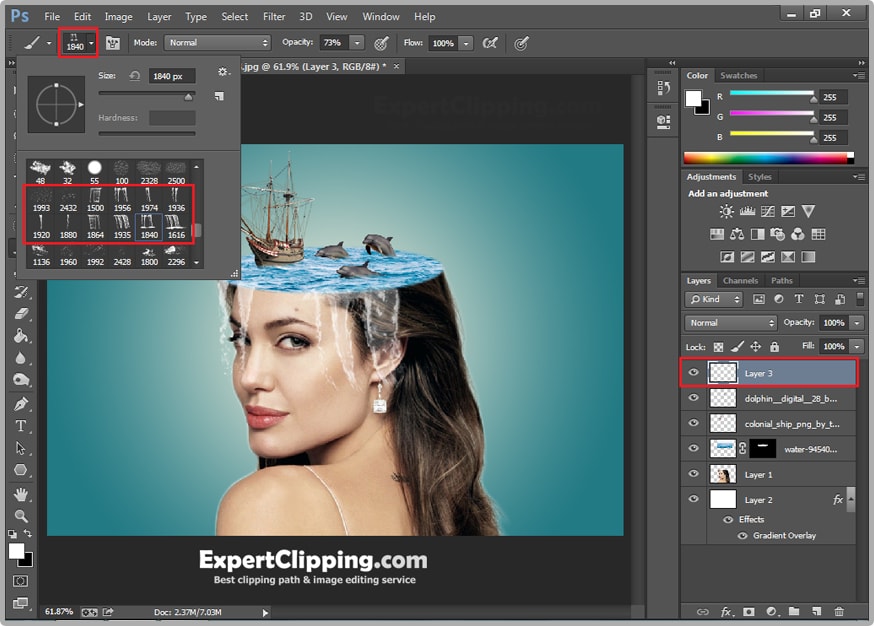Hide the dolphin__digital__28_b layer

pos(693,397)
